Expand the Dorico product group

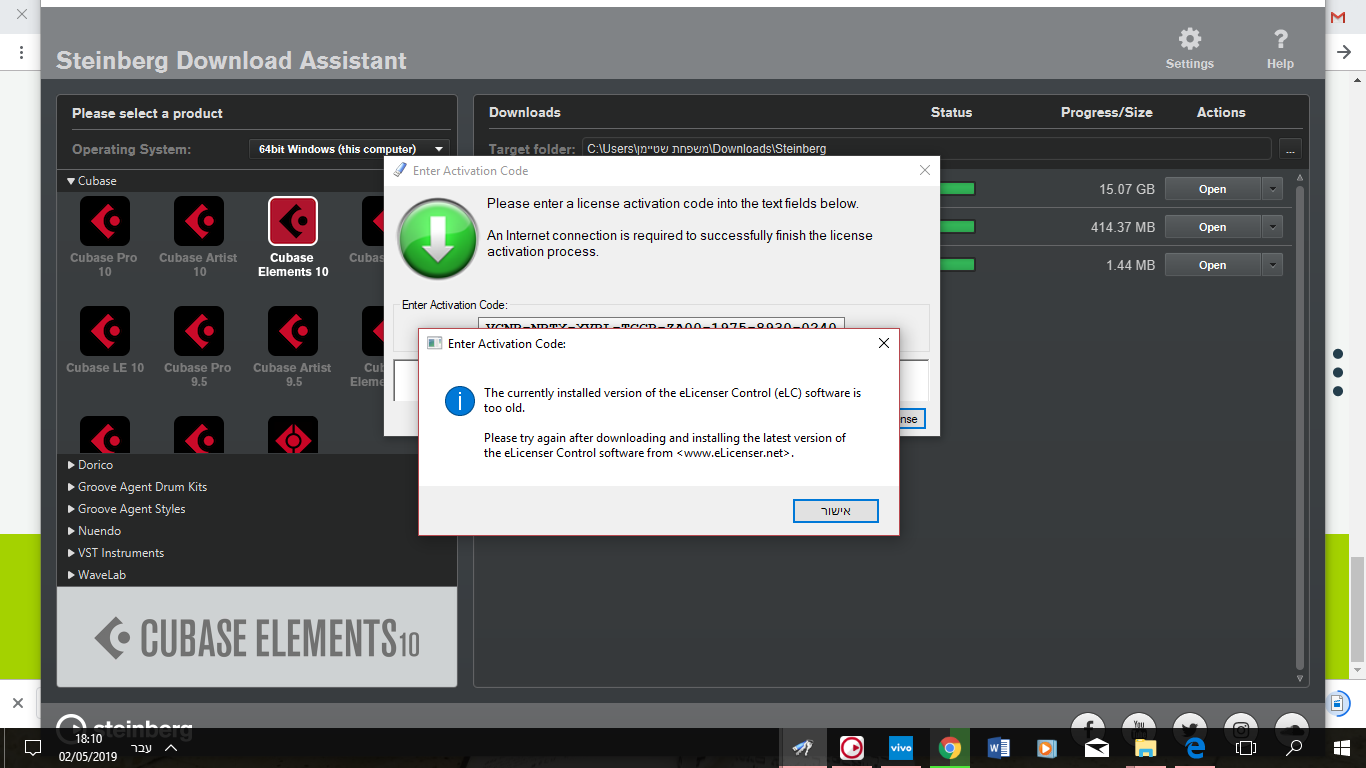tap(71, 465)
